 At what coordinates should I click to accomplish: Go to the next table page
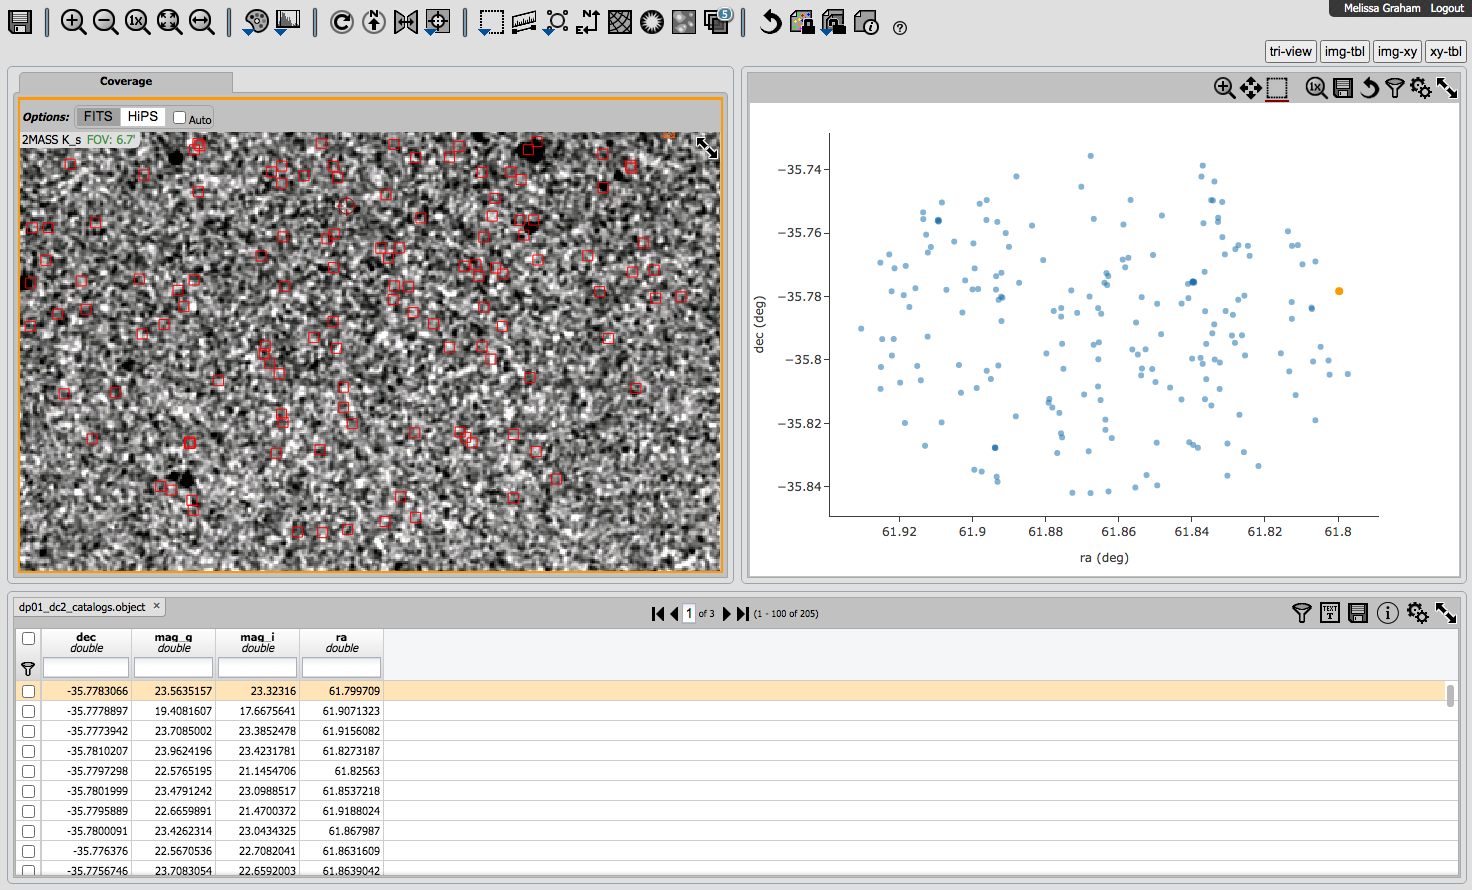tap(727, 613)
